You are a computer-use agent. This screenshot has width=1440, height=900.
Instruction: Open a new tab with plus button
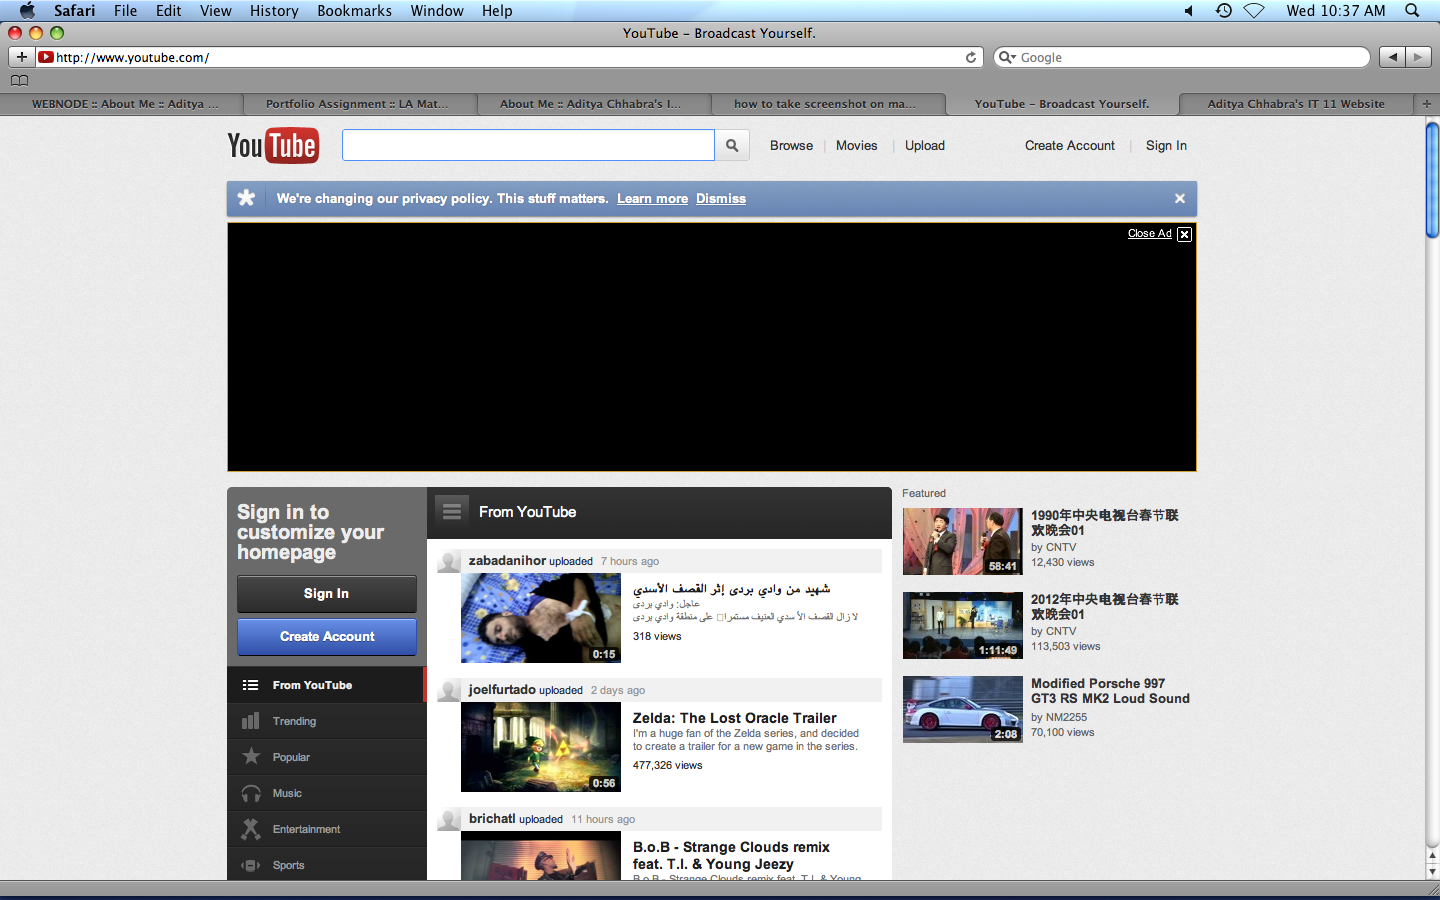[1427, 104]
